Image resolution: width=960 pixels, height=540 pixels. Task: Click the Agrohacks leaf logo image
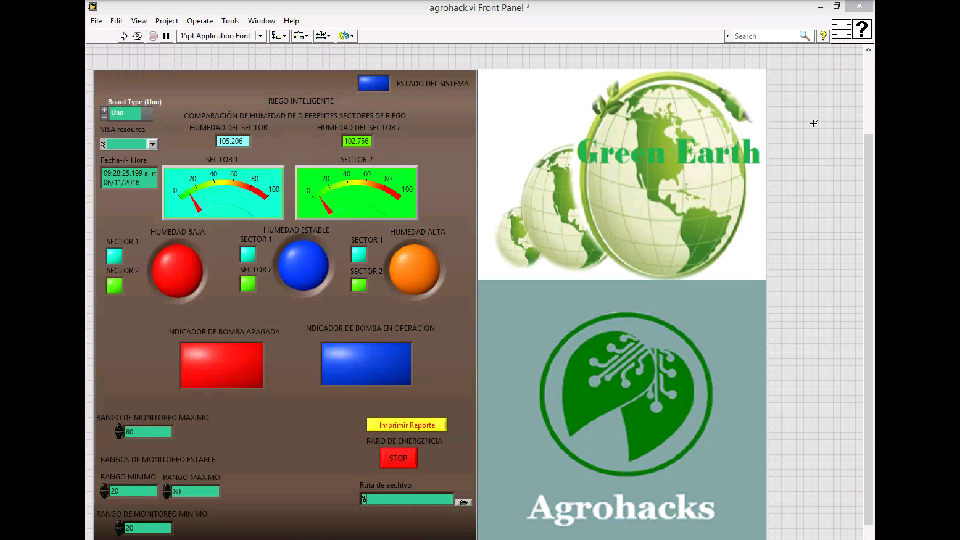(x=621, y=410)
